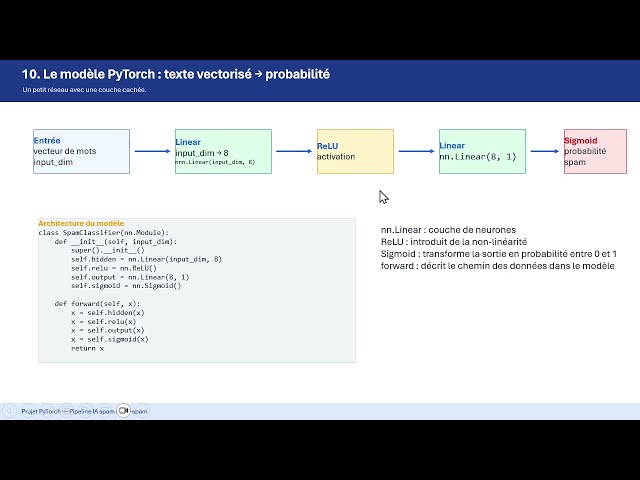The image size is (640, 480).
Task: Click code line 'super().__init__()'
Action: [x=108, y=251]
